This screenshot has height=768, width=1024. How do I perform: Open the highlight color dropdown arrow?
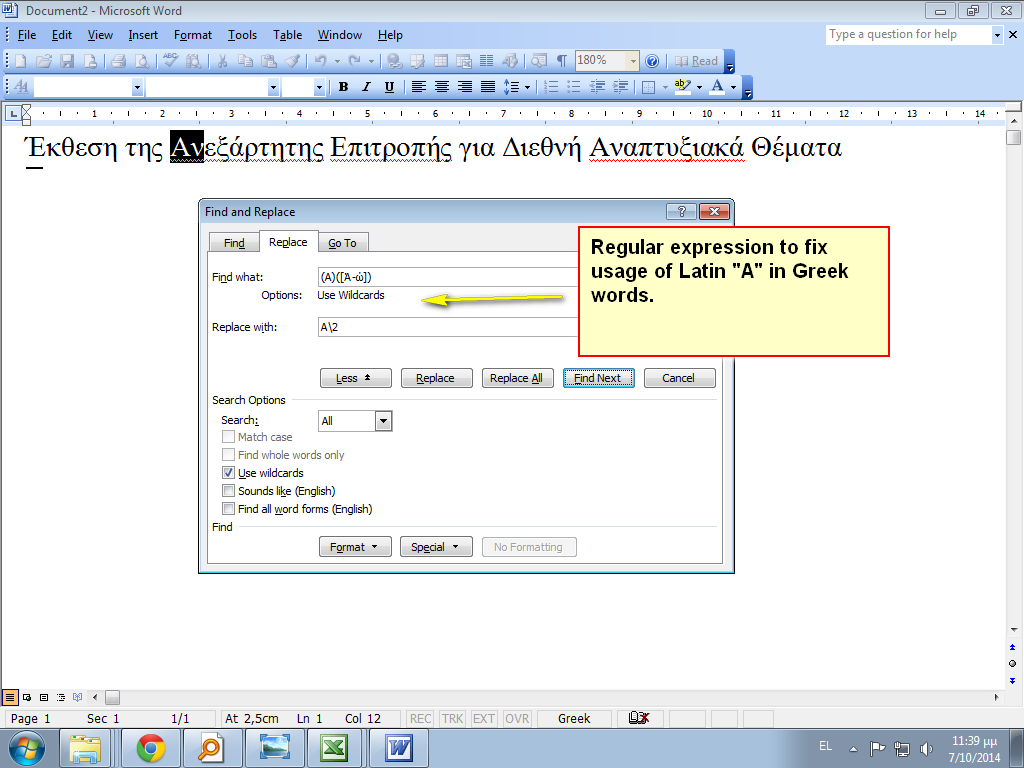[699, 87]
